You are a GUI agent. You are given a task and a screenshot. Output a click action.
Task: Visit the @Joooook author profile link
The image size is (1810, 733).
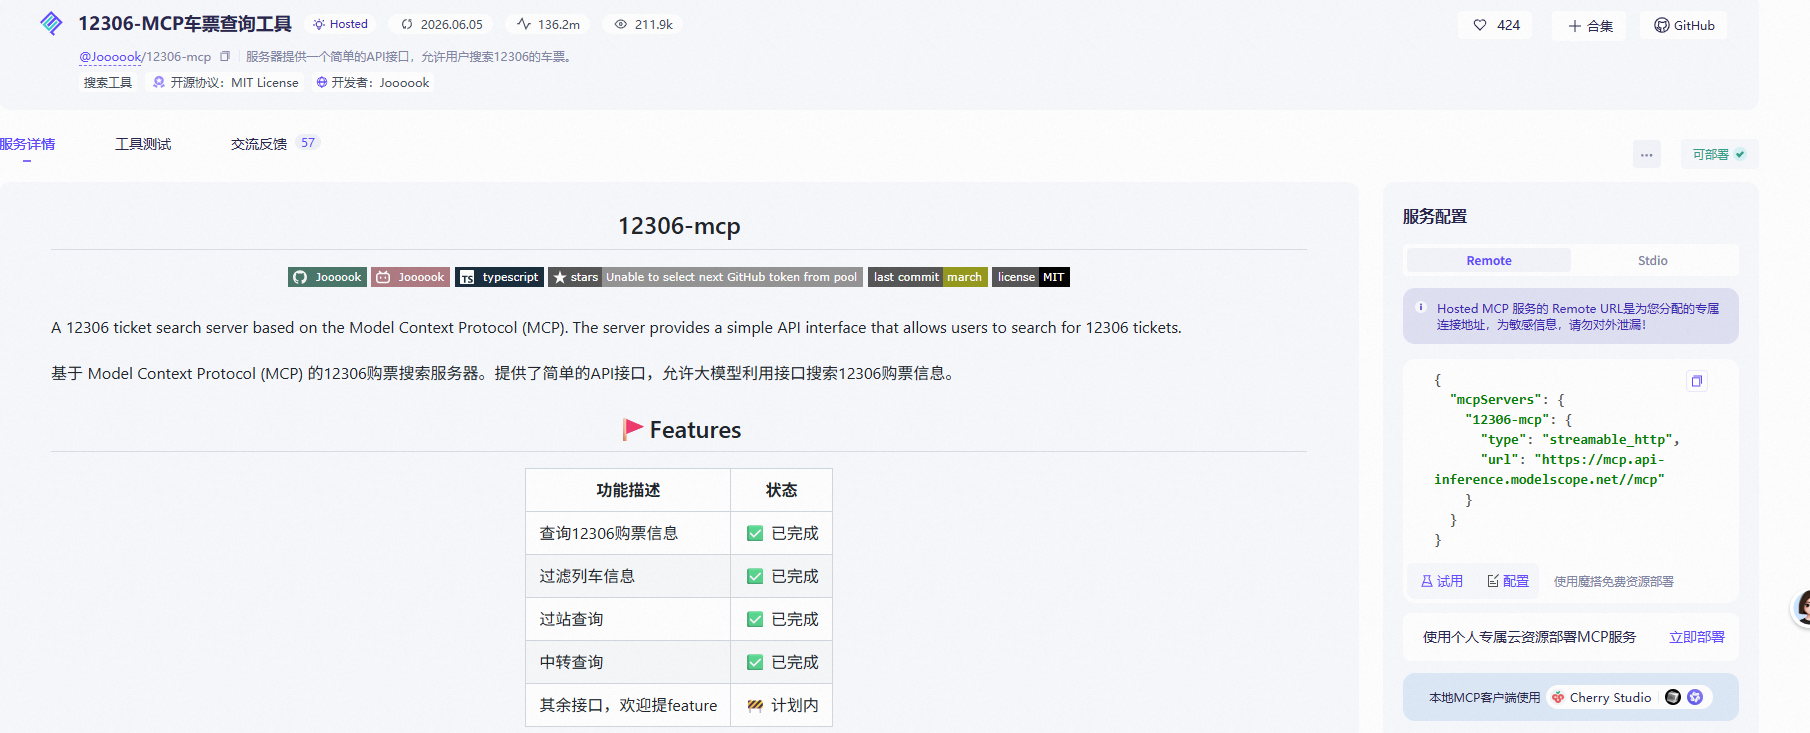pos(110,57)
